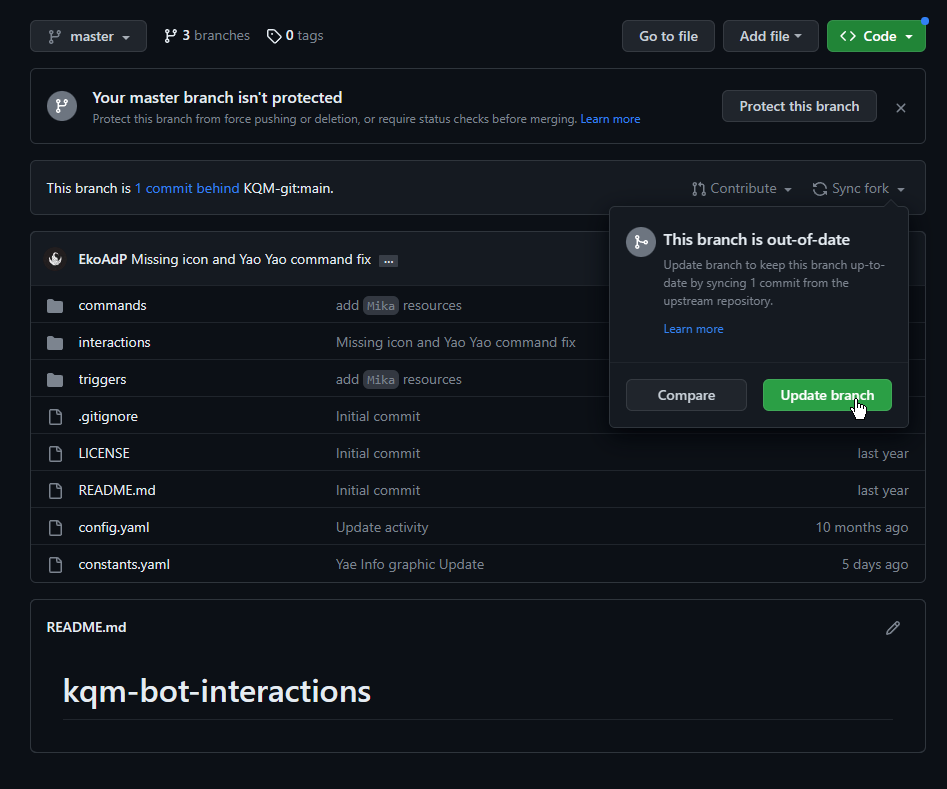The image size is (947, 789).
Task: Collapse the Sync fork dropdown
Action: (859, 188)
